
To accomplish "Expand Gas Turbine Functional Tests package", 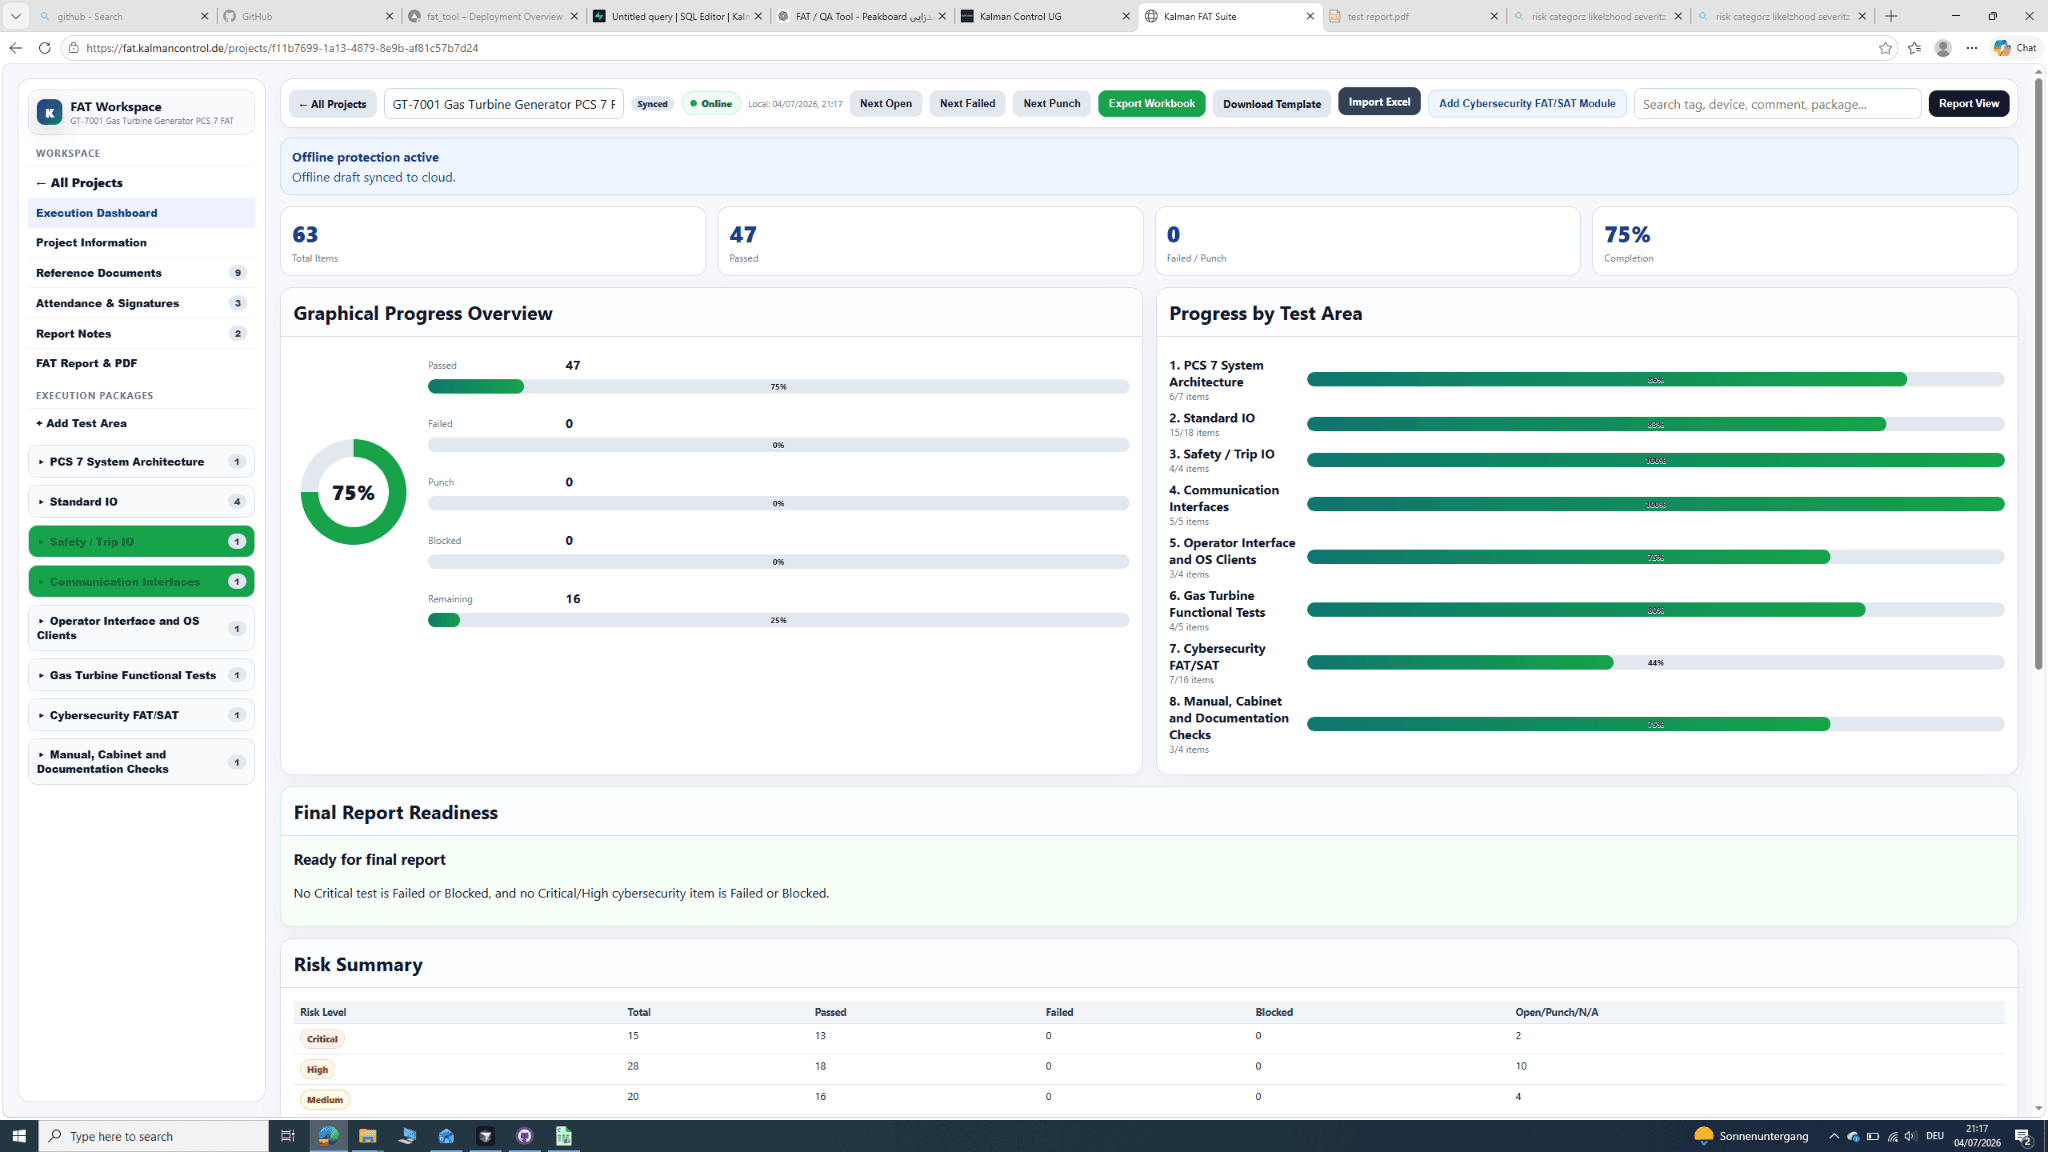I will (x=141, y=675).
